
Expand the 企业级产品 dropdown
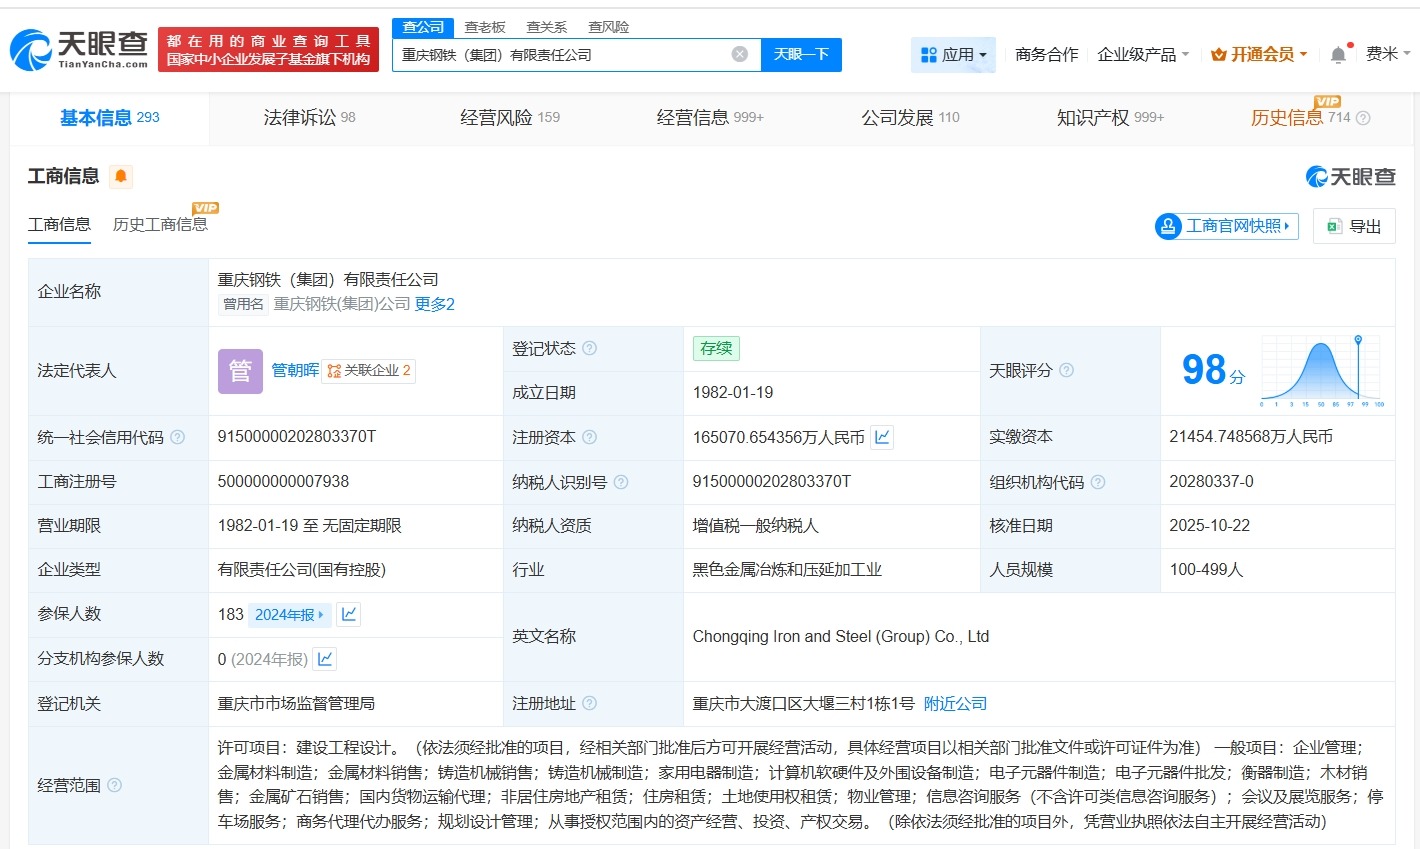[1142, 54]
